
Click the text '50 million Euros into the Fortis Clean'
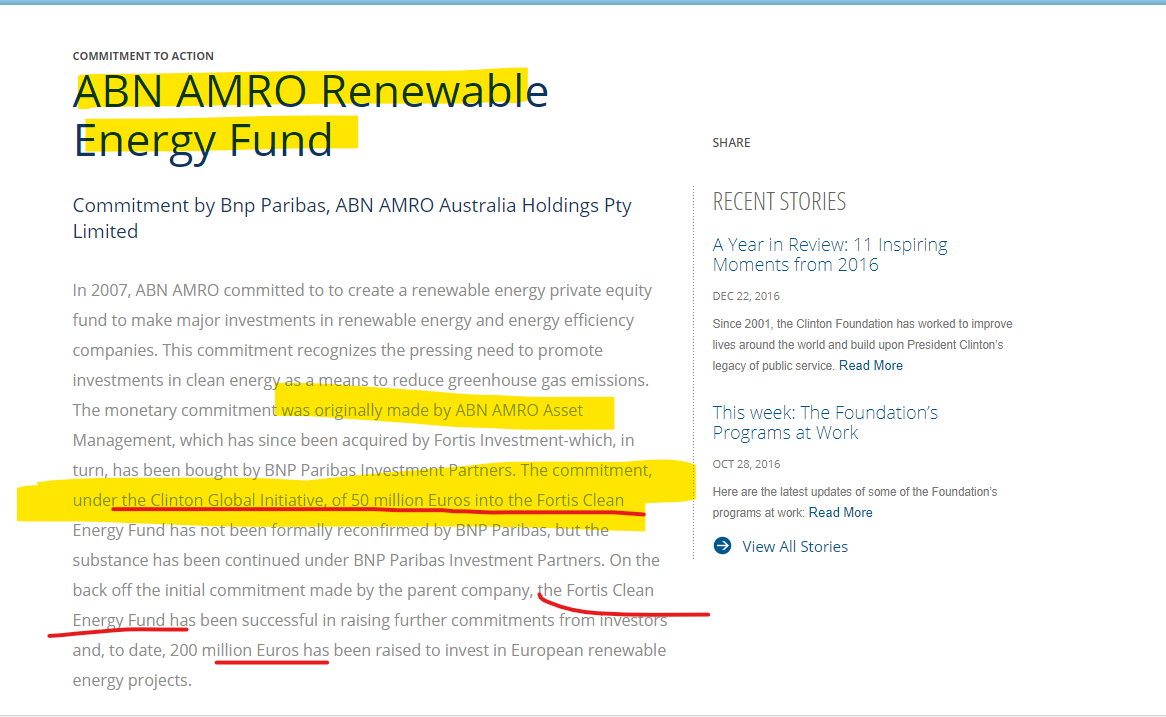pyautogui.click(x=487, y=501)
